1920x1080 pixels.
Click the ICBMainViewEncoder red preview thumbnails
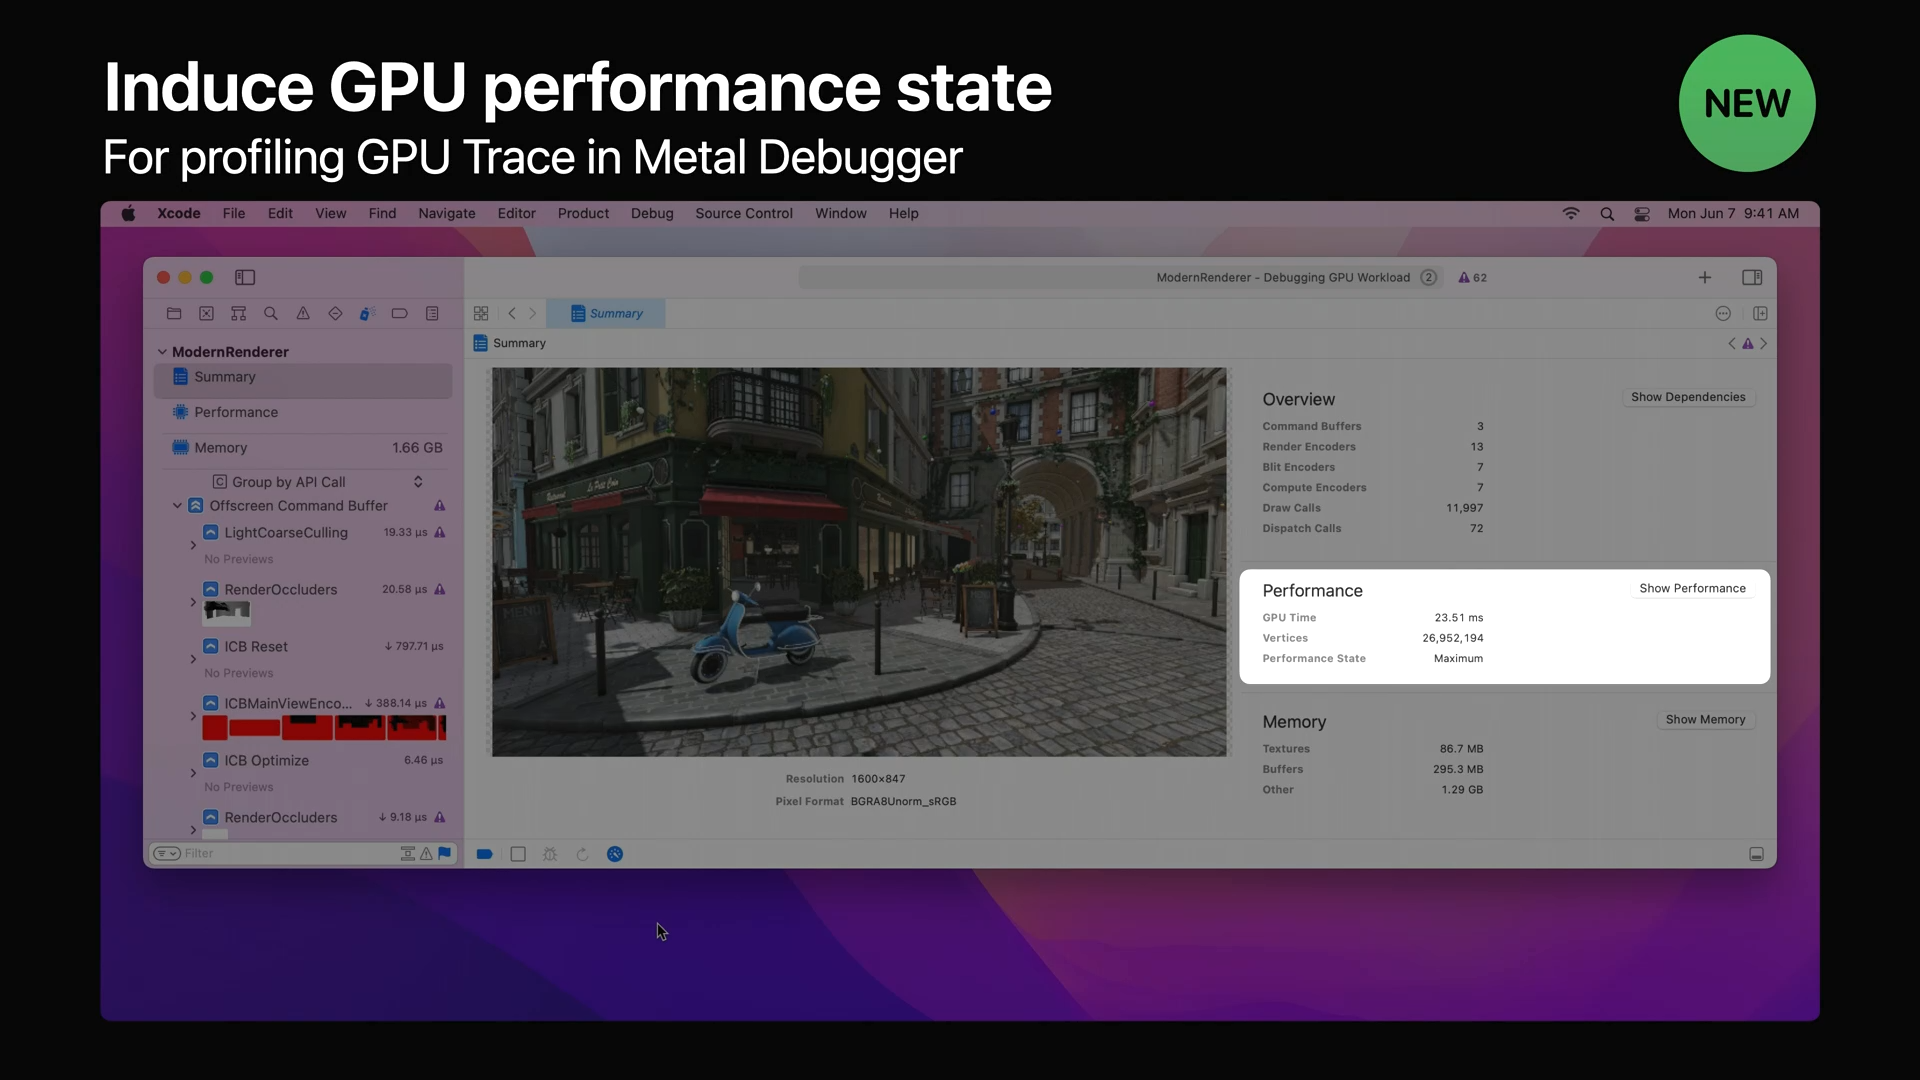point(324,727)
